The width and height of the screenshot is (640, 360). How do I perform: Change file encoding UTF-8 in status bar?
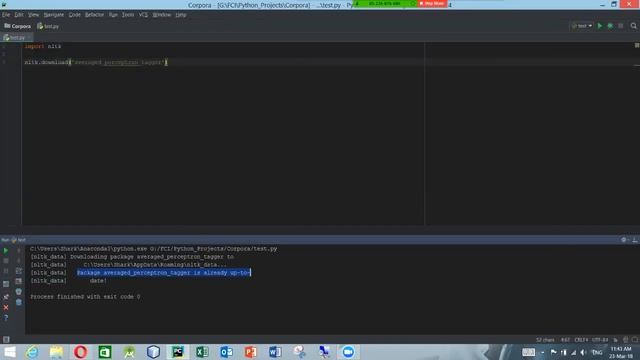pyautogui.click(x=600, y=340)
